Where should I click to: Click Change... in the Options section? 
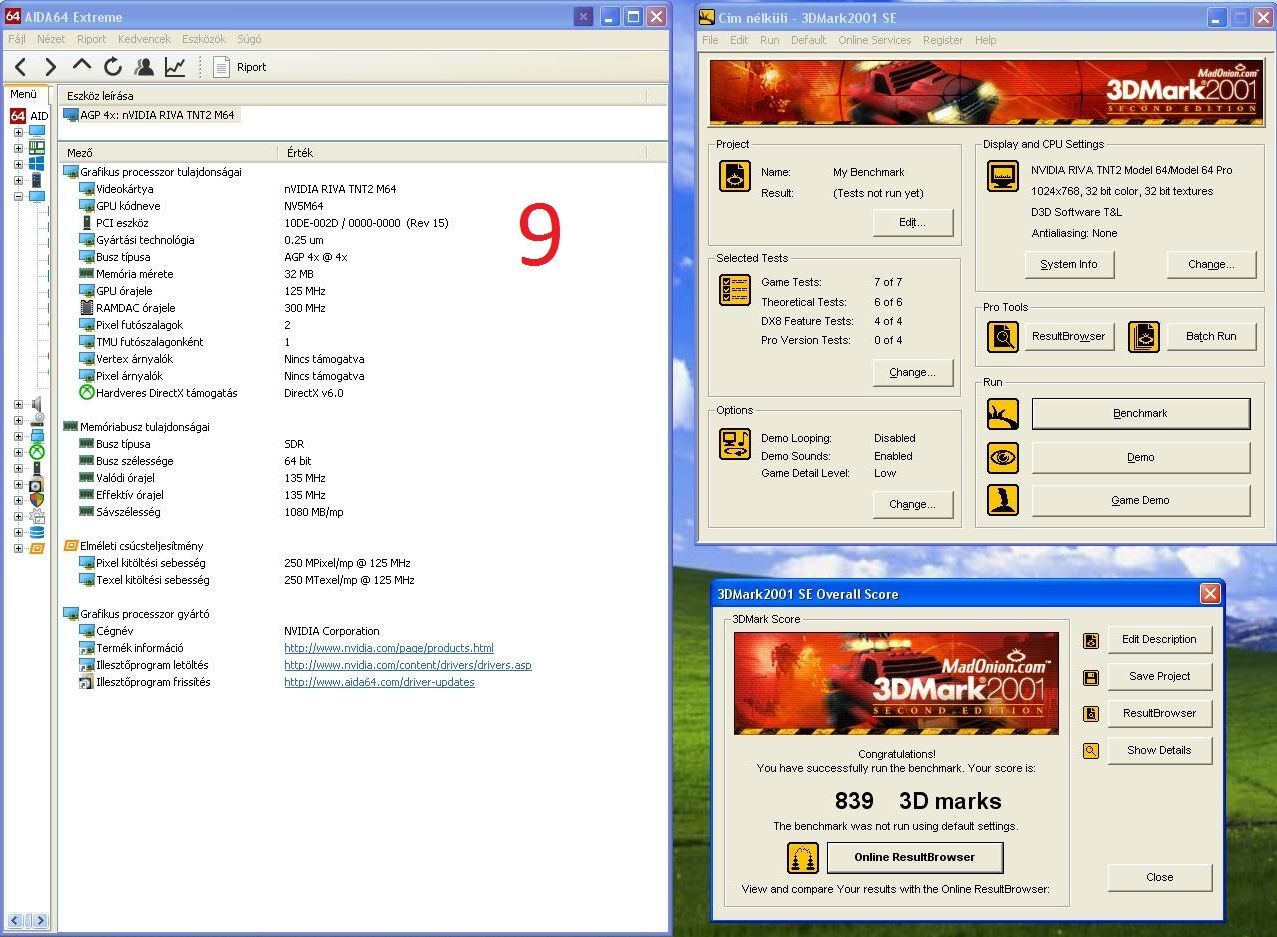(x=912, y=504)
